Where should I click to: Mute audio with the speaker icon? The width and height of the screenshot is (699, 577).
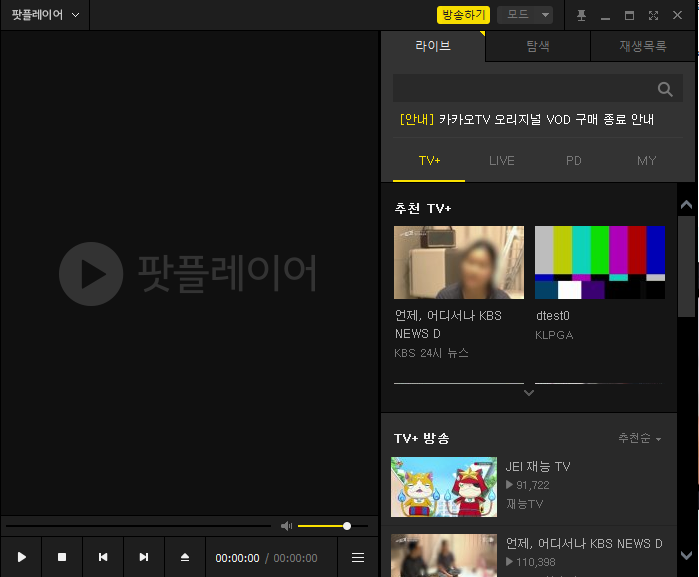[x=286, y=526]
